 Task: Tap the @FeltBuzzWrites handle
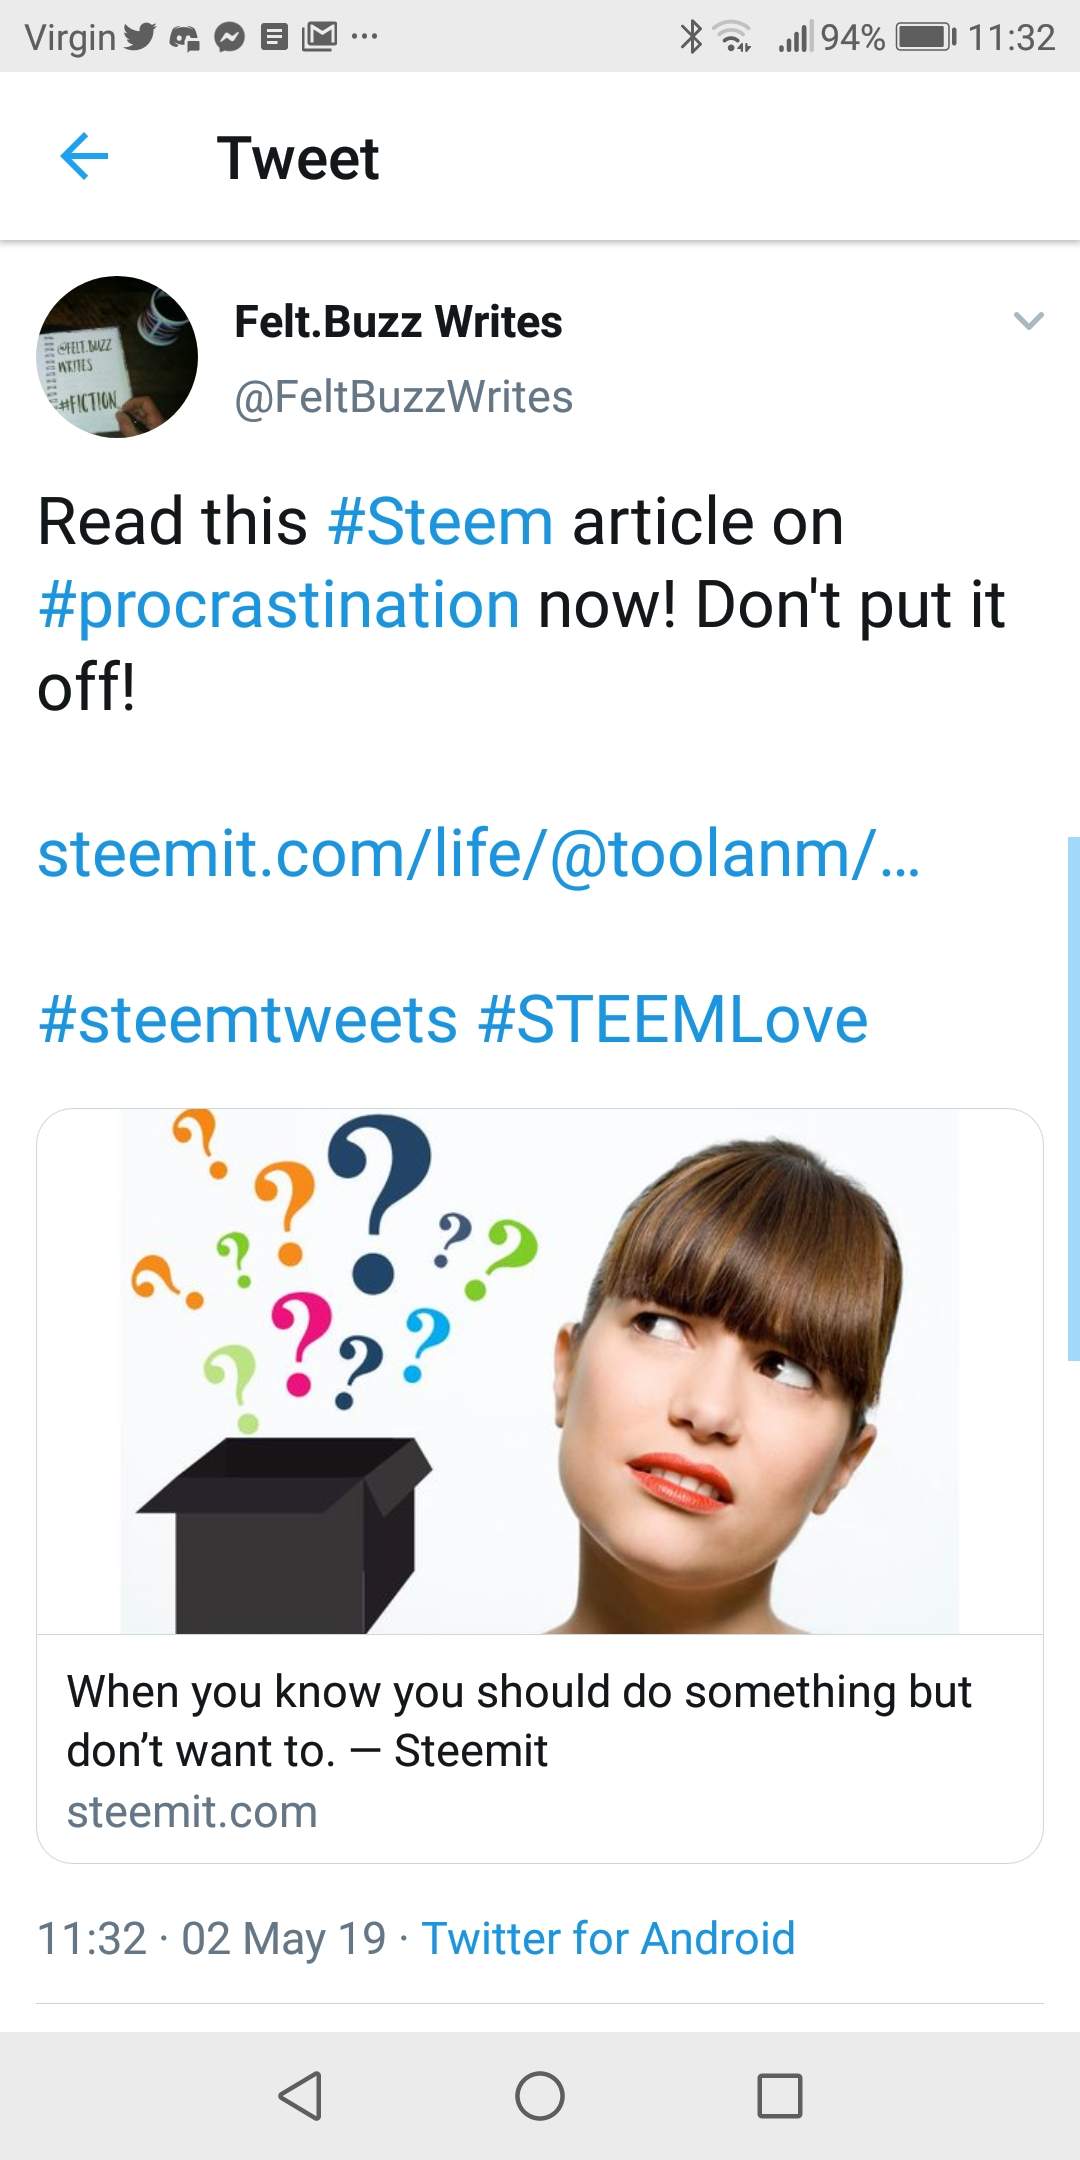[403, 397]
